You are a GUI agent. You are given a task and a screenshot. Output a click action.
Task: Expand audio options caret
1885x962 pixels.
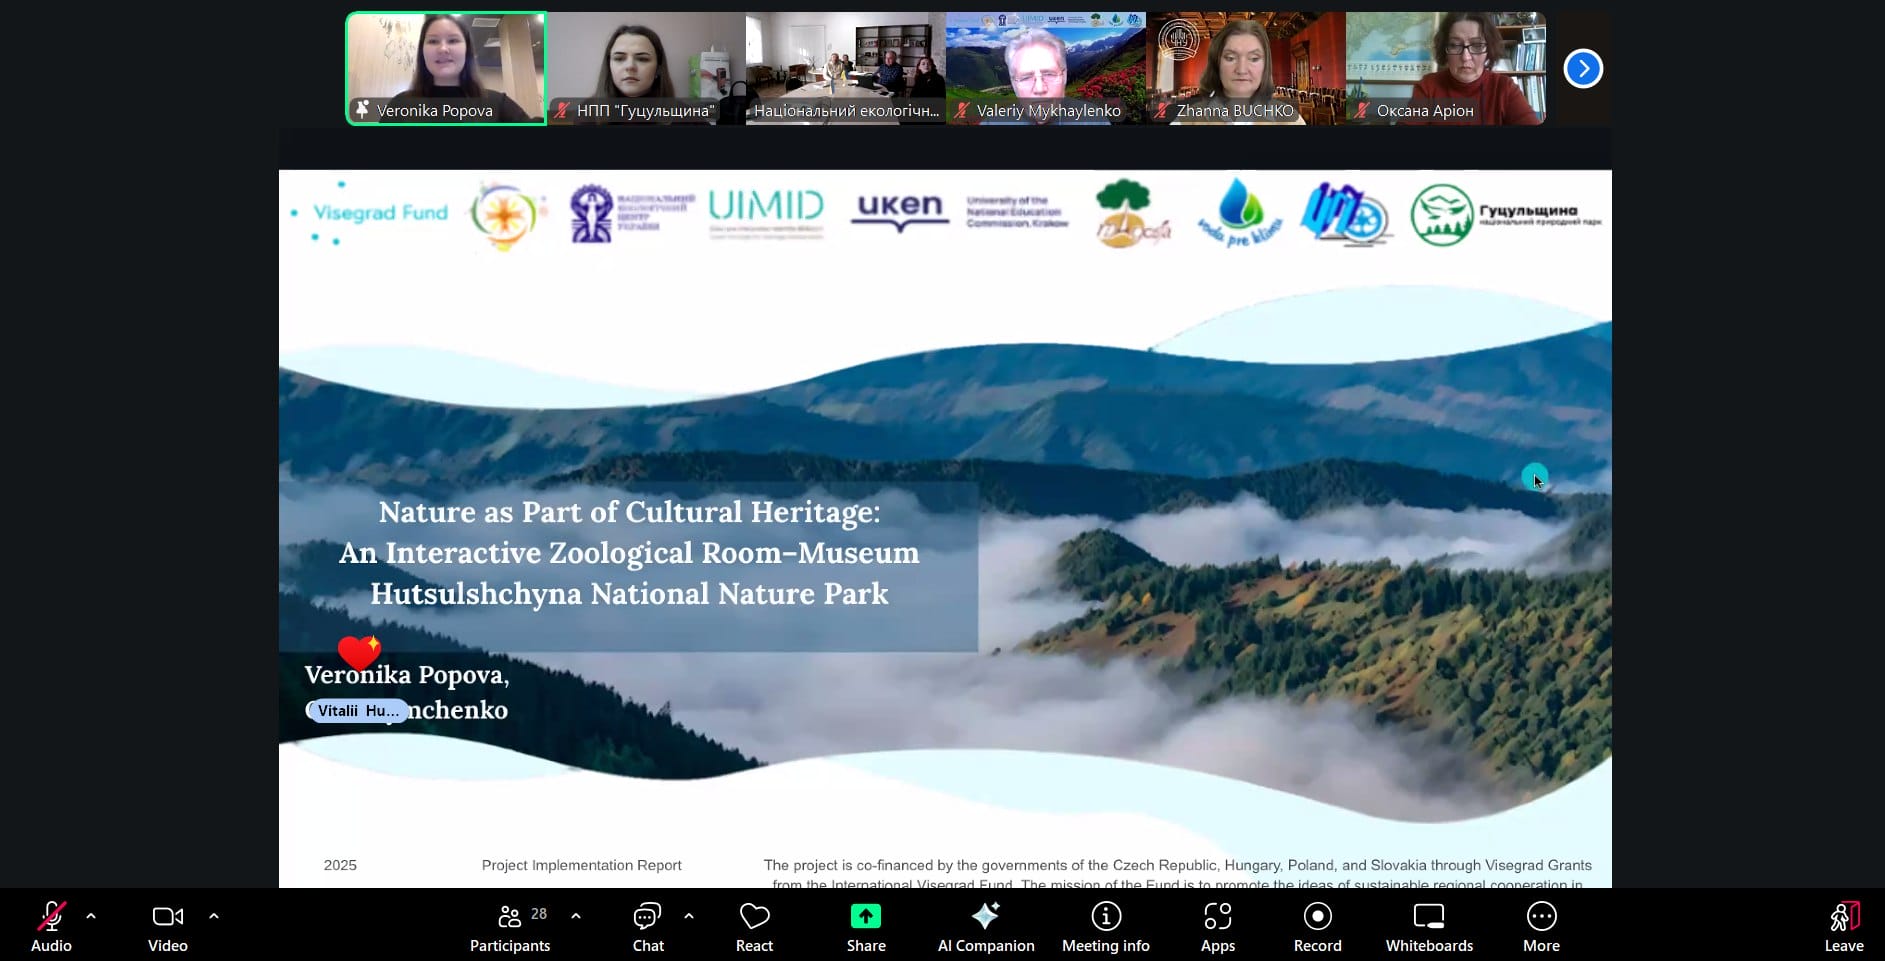coord(91,916)
